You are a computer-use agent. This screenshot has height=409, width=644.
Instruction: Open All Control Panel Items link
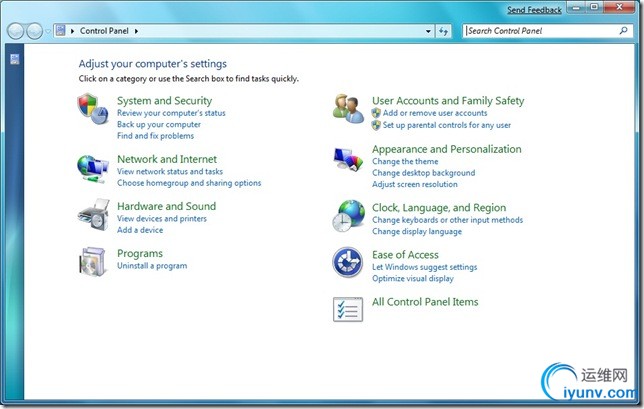[425, 302]
